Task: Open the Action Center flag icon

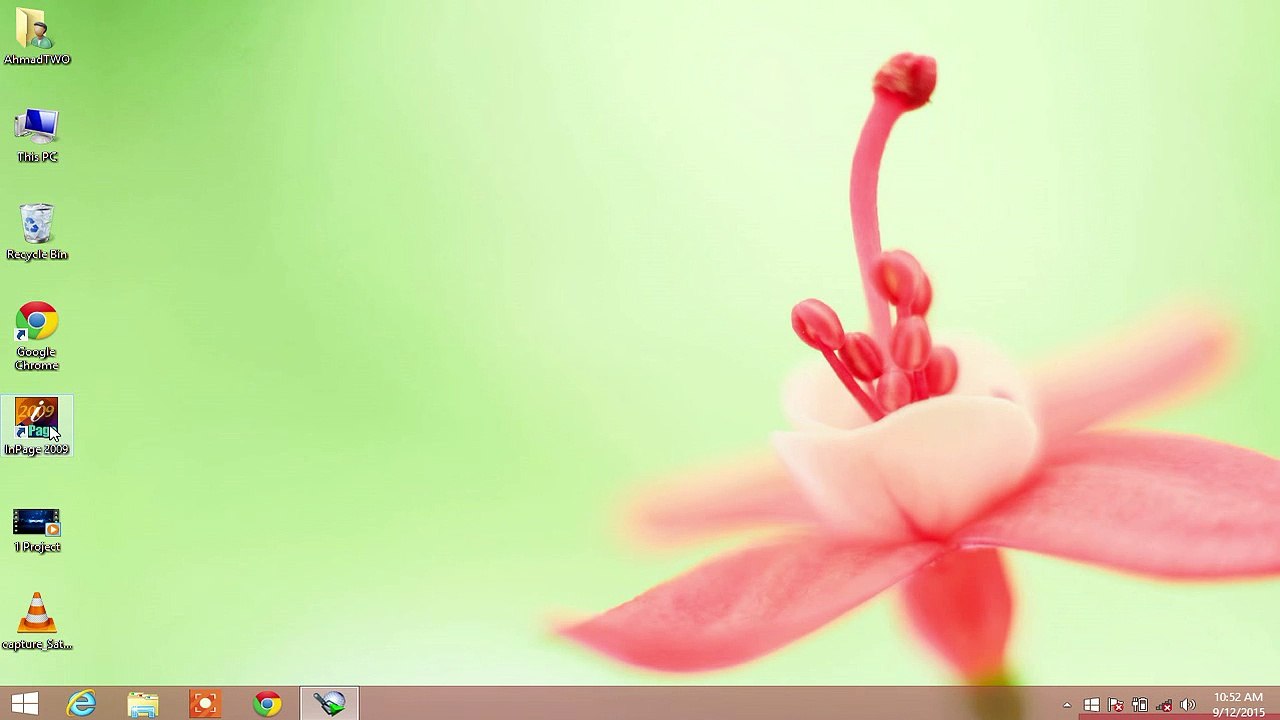Action: (x=1115, y=705)
